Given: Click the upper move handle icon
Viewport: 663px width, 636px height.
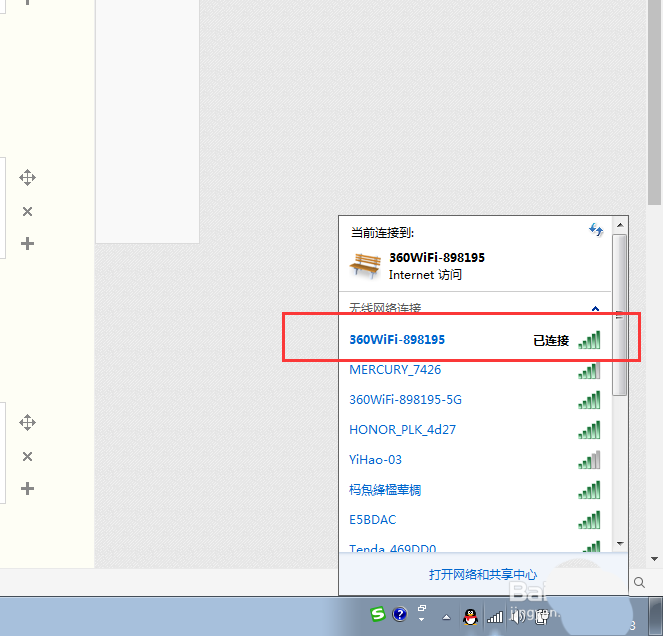Looking at the screenshot, I should point(27,178).
